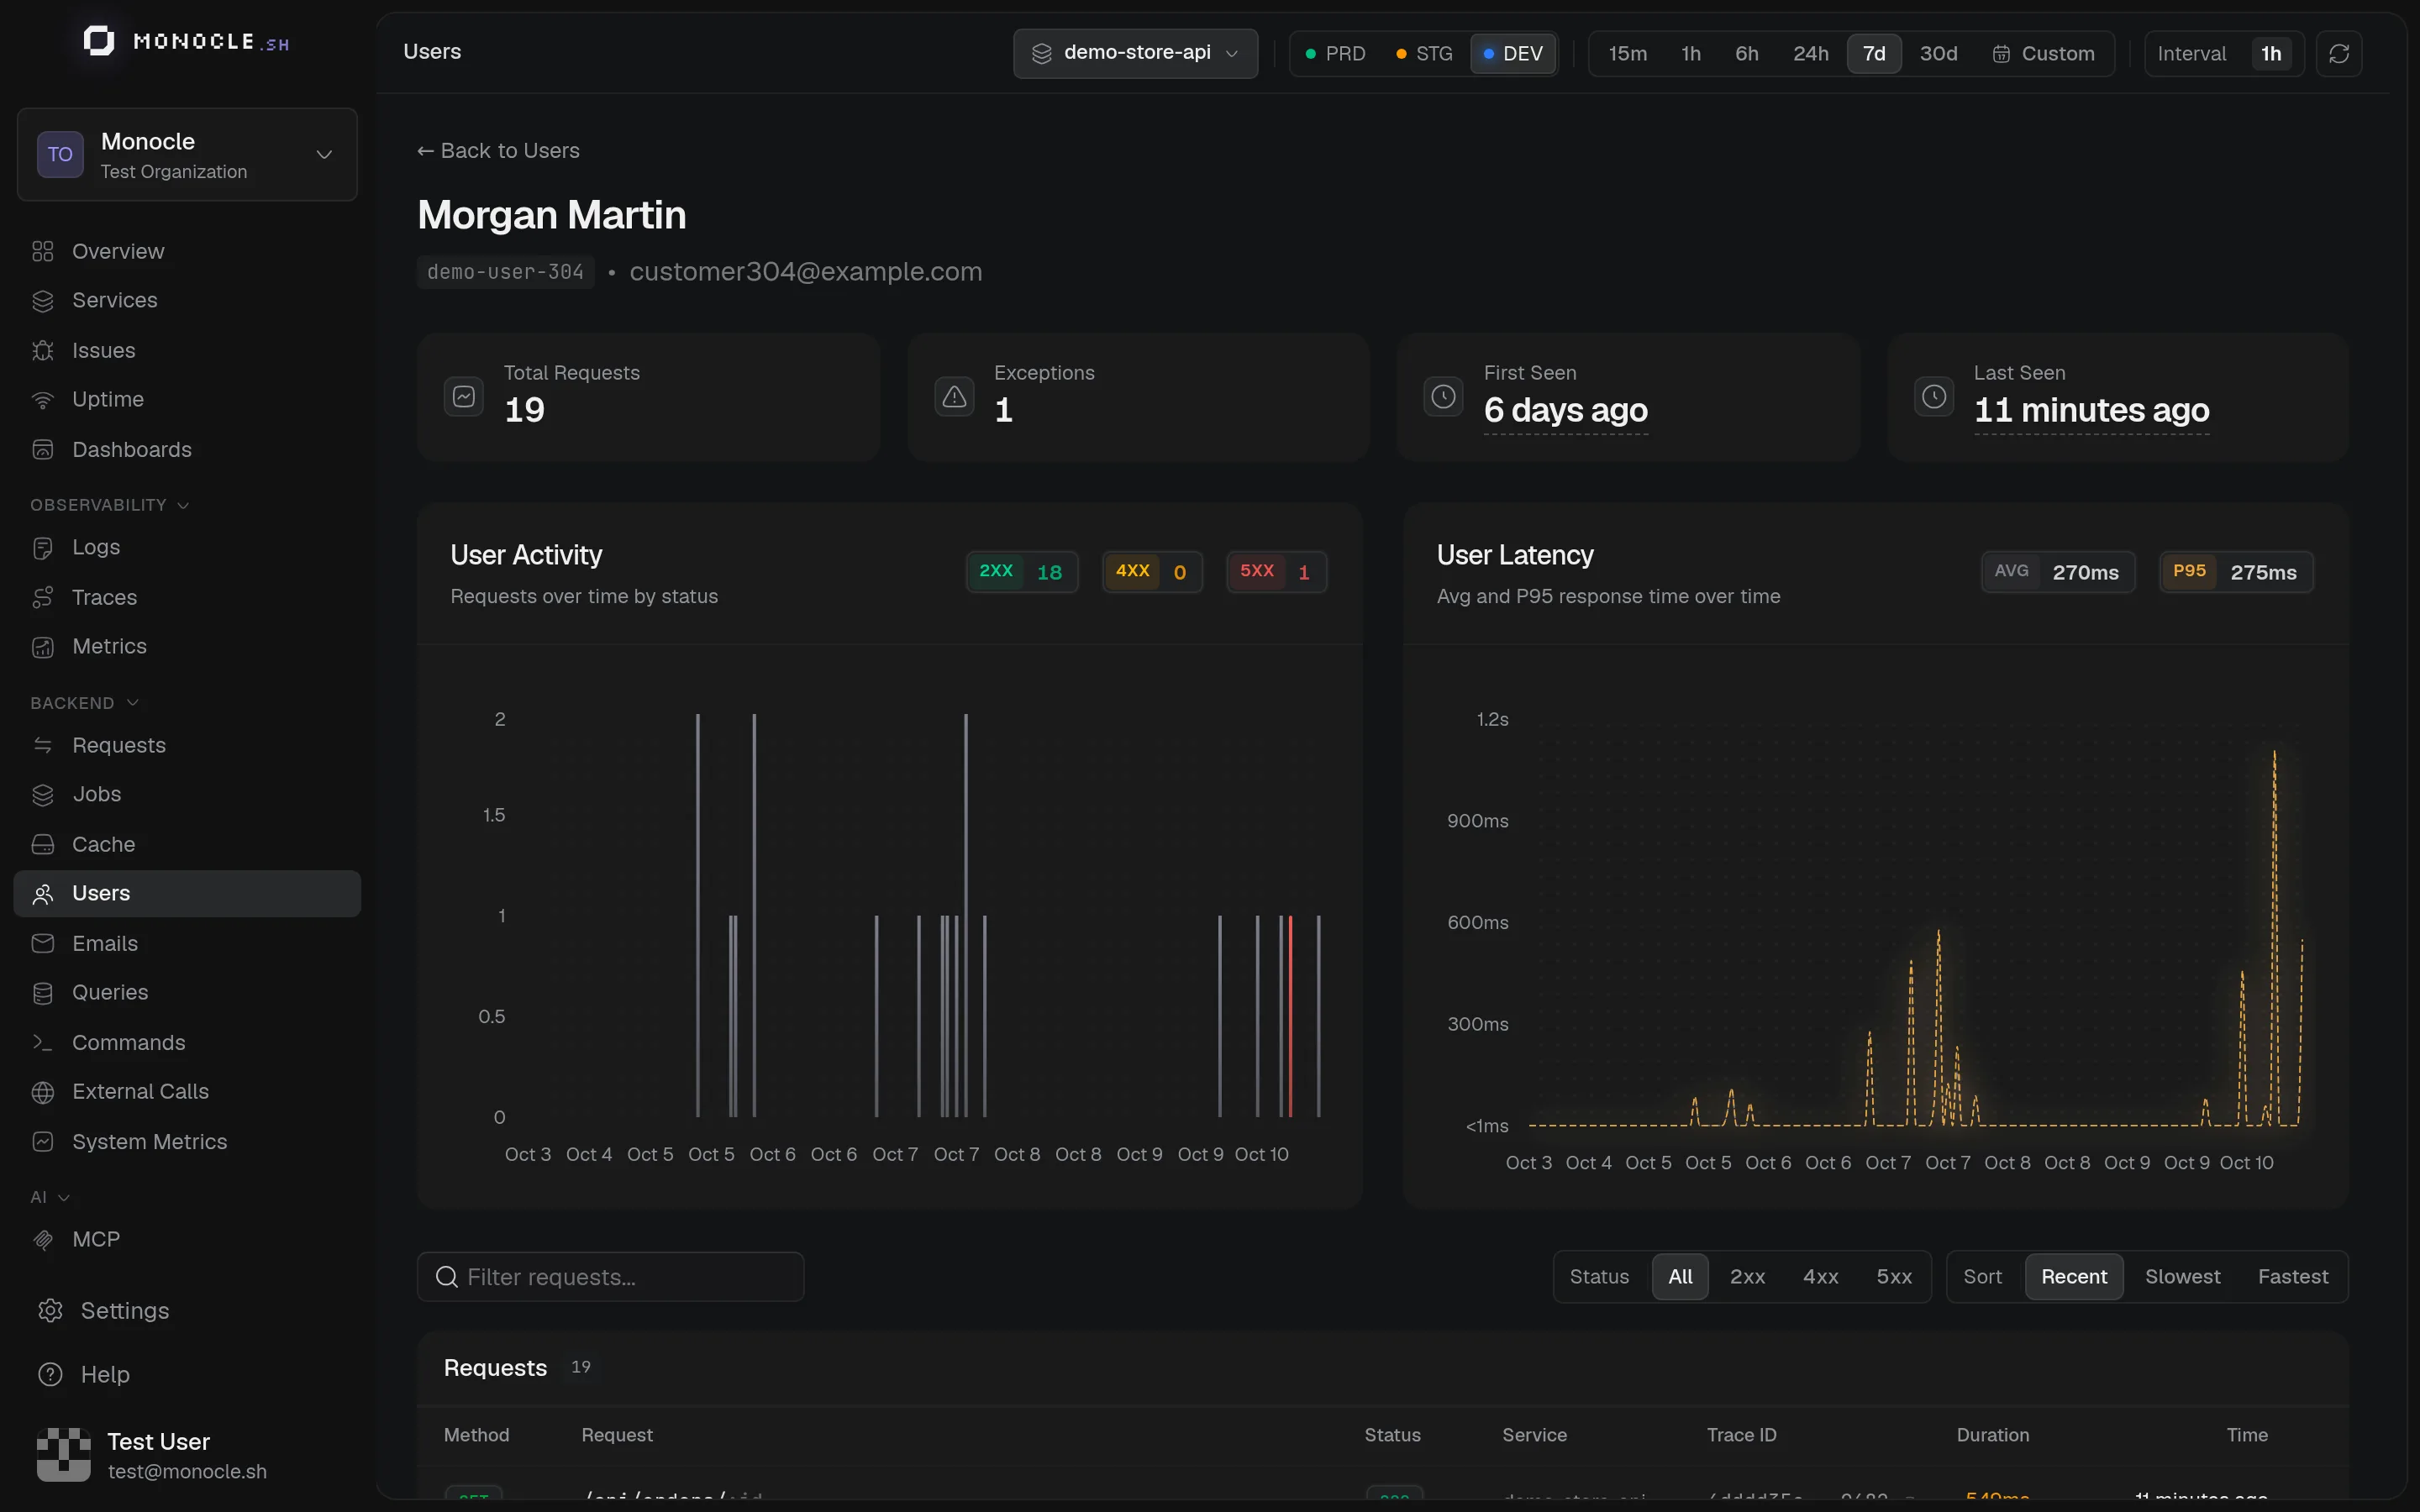Set time range to 30d
2420x1512 pixels.
pyautogui.click(x=1938, y=54)
